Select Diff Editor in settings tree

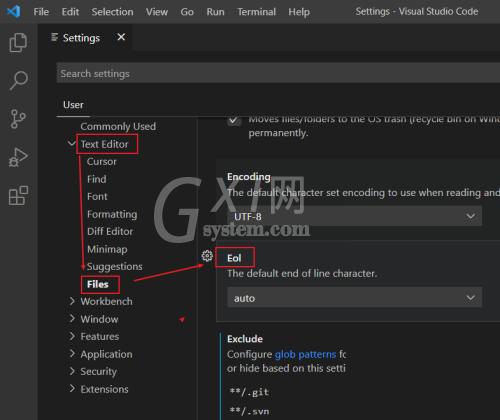pyautogui.click(x=110, y=232)
